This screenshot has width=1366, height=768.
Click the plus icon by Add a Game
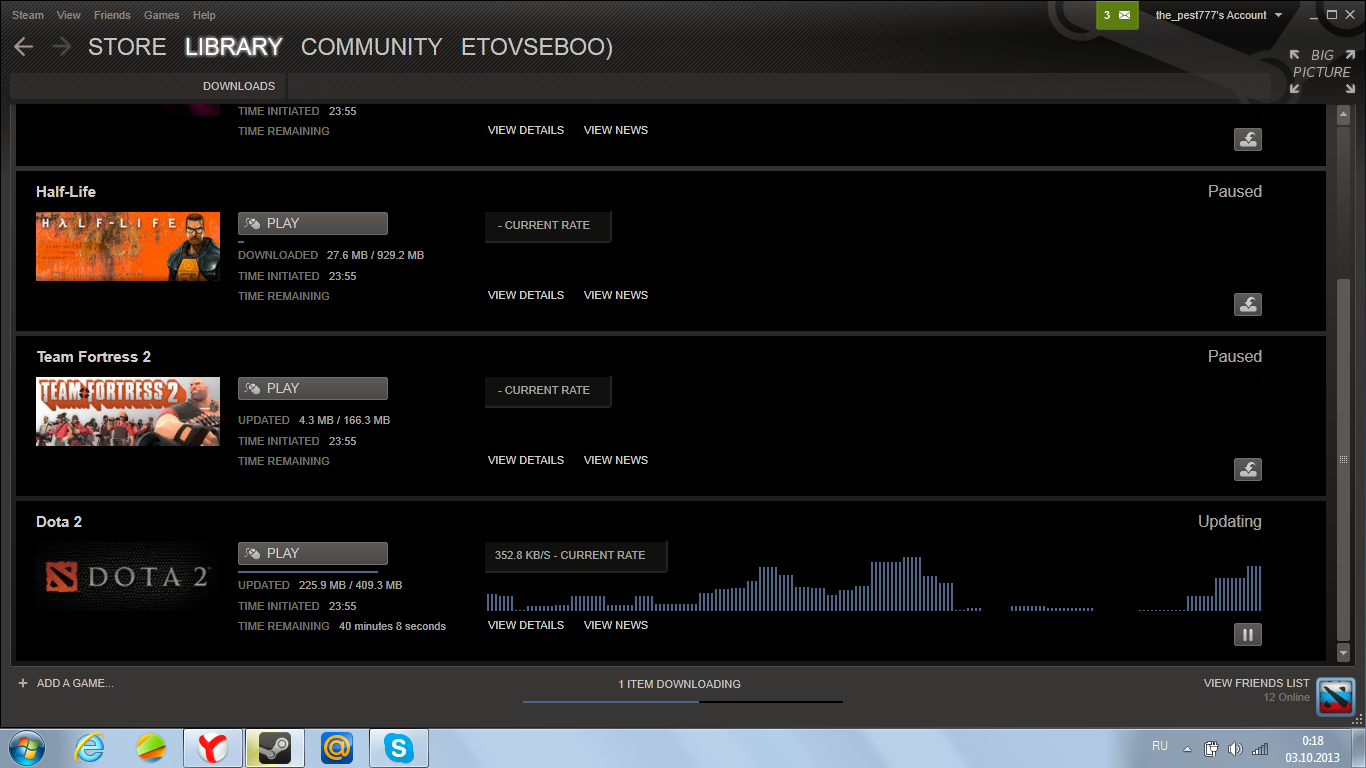pyautogui.click(x=23, y=683)
